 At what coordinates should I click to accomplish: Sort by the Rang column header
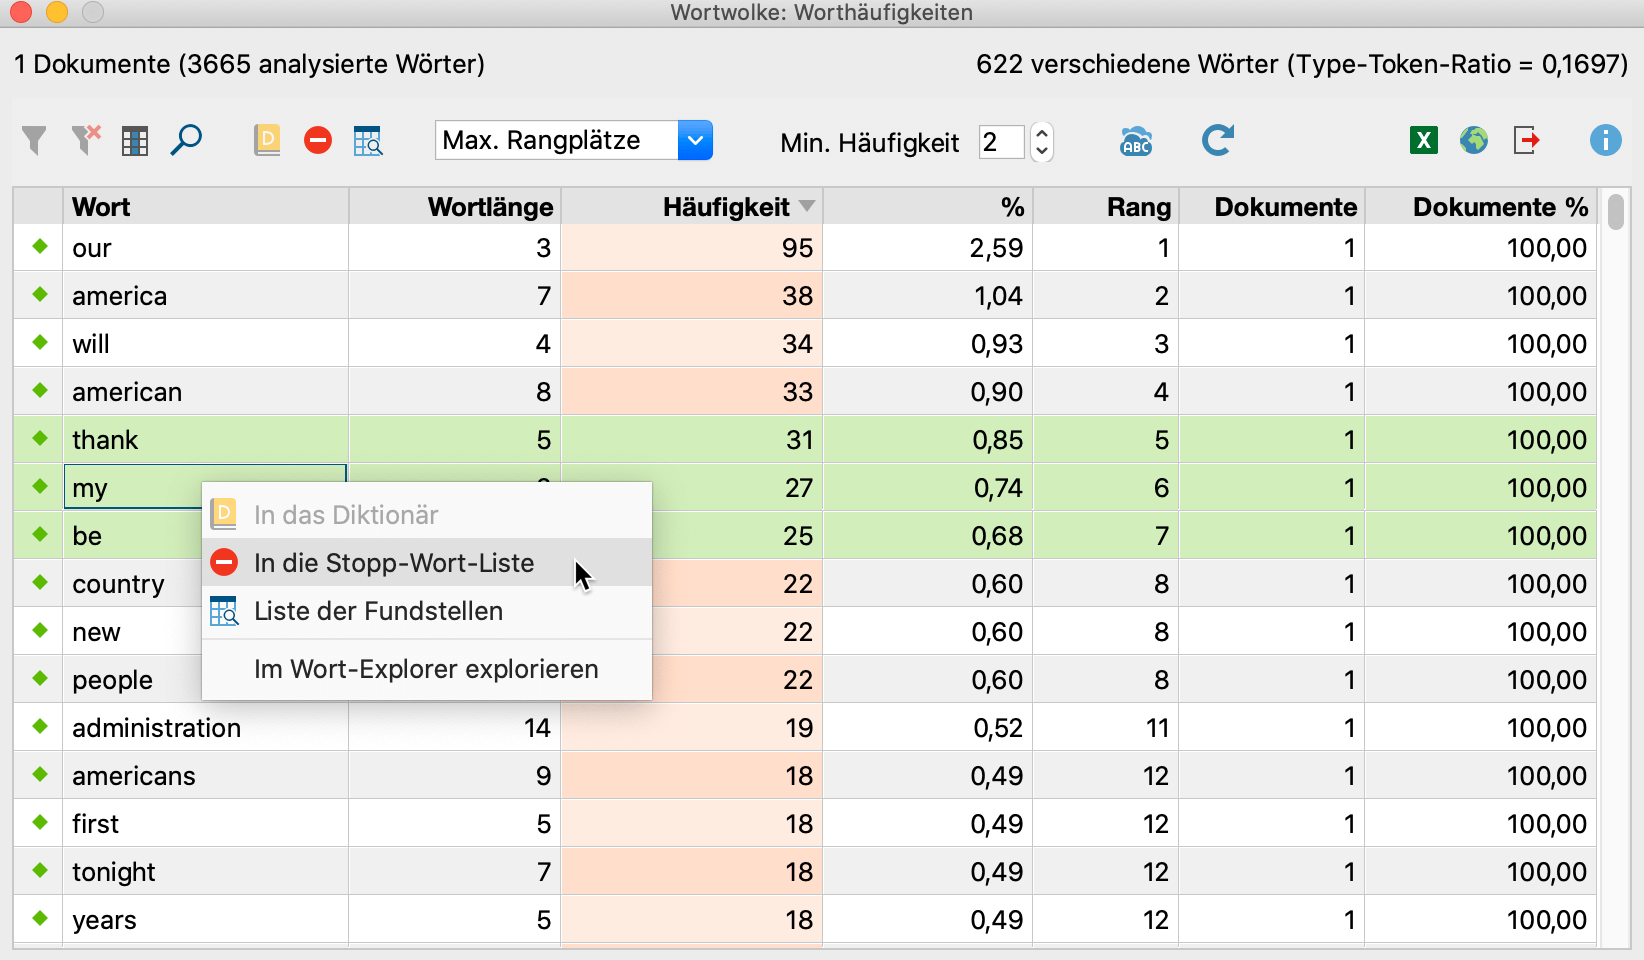tap(1106, 207)
